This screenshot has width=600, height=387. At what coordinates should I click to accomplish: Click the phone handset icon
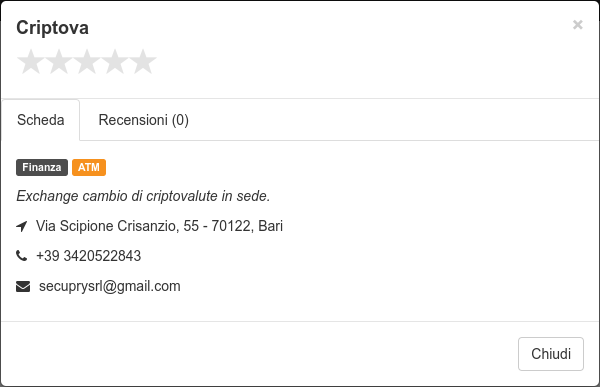pos(21,255)
